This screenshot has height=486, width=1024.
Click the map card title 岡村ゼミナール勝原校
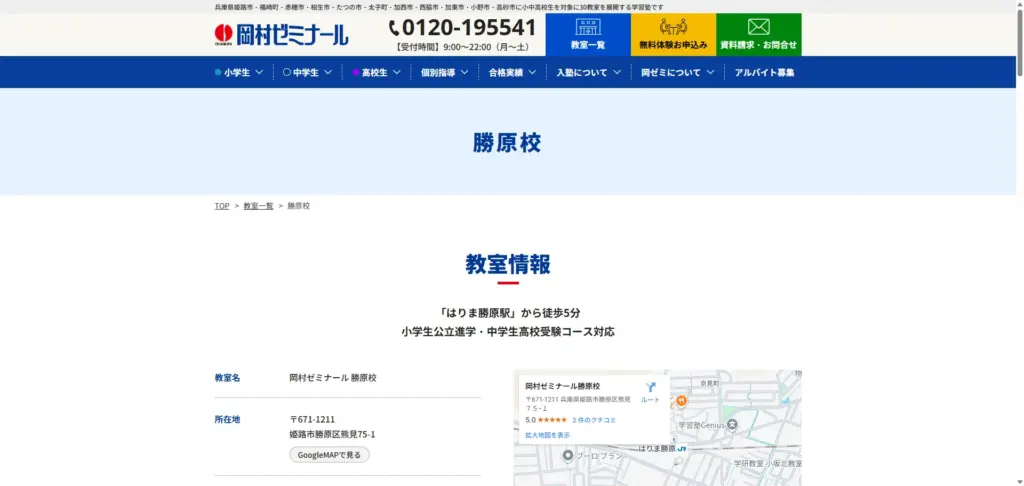click(x=562, y=386)
